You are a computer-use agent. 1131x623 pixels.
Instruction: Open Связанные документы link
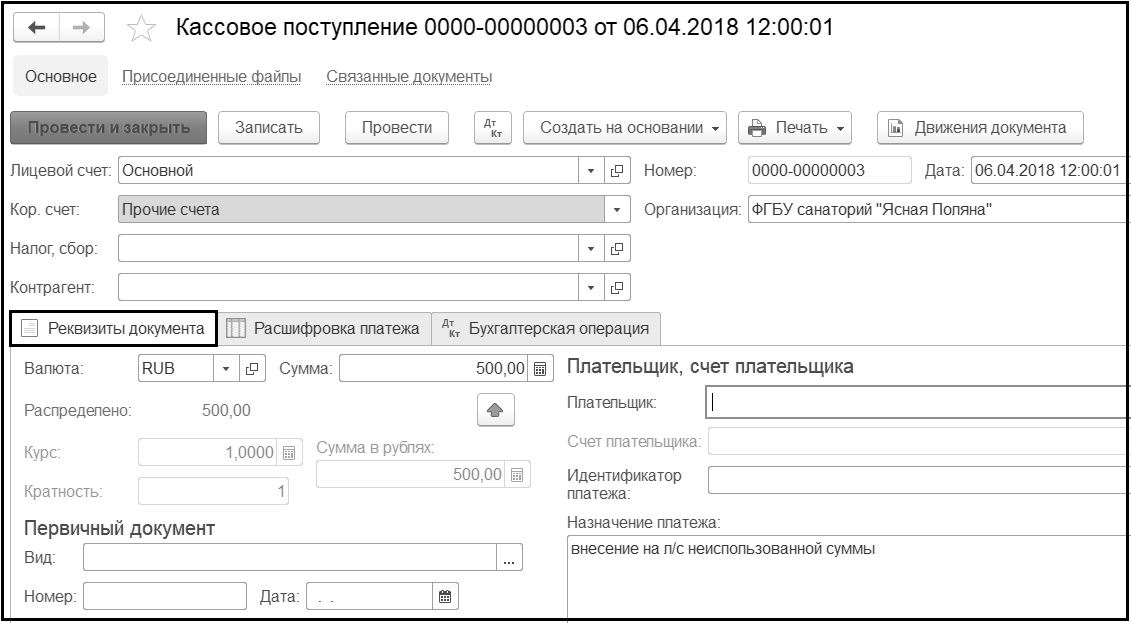point(409,76)
